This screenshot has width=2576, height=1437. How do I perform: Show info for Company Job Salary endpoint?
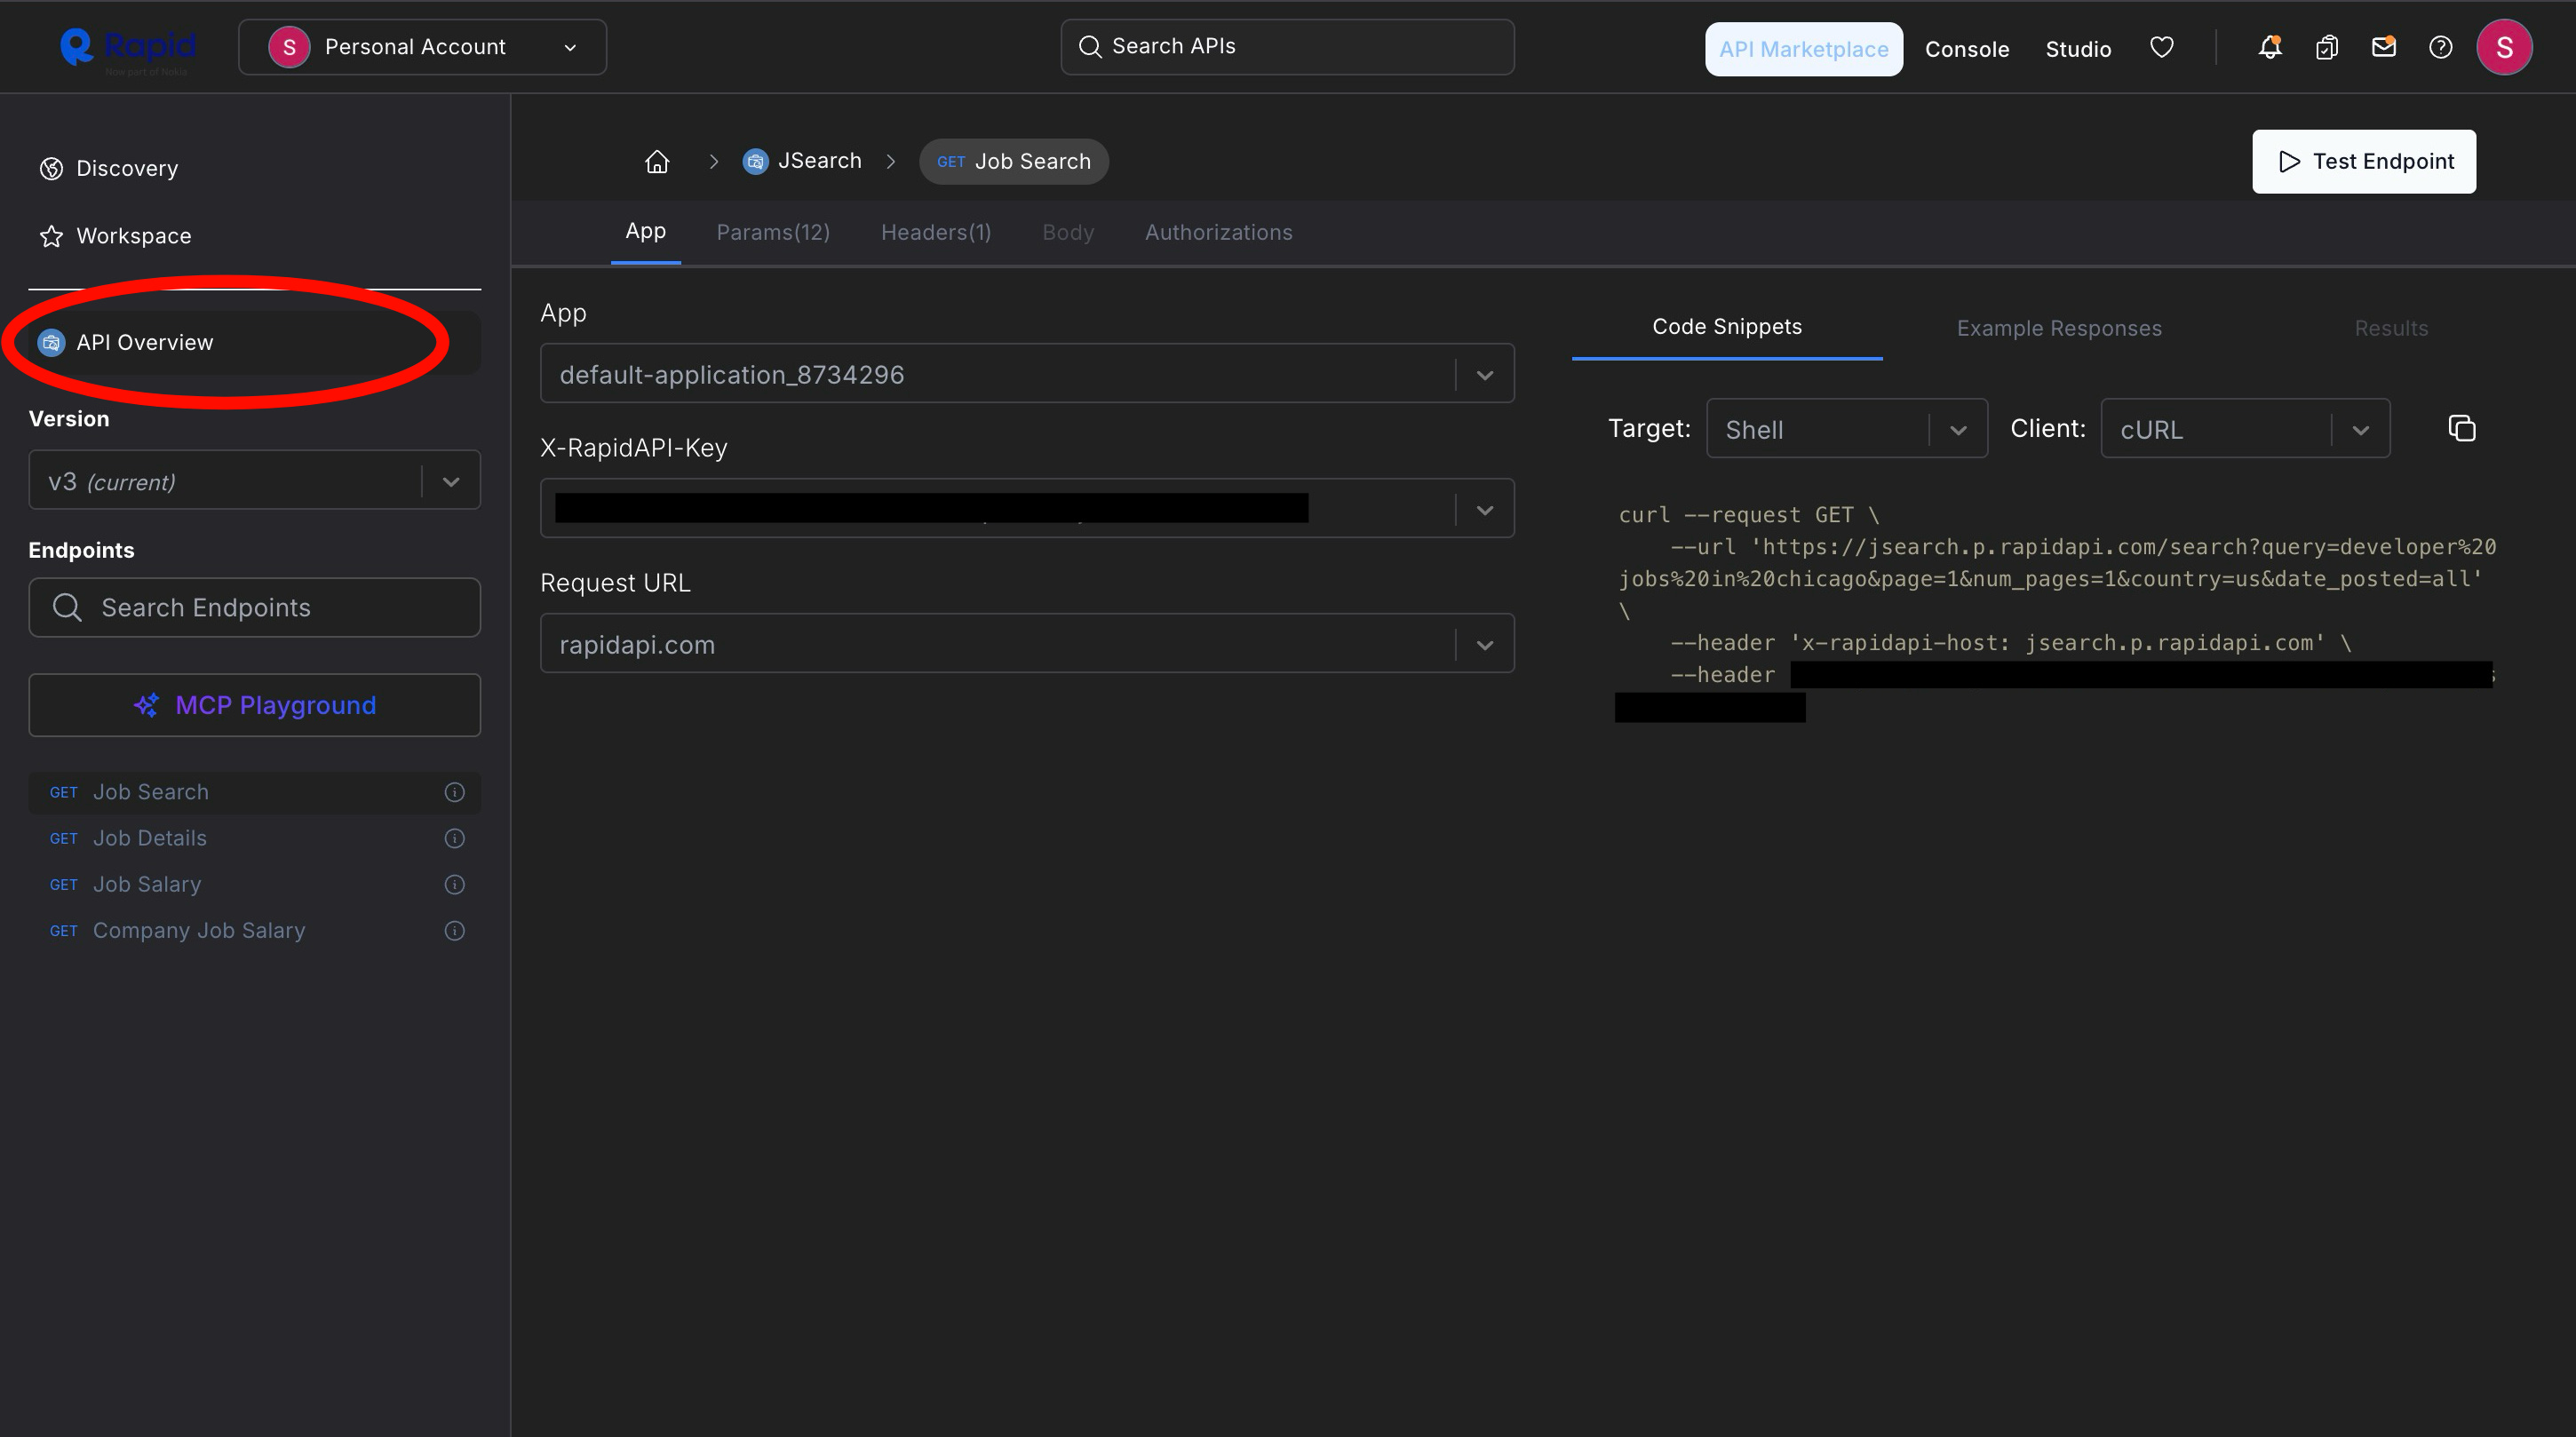pyautogui.click(x=454, y=931)
